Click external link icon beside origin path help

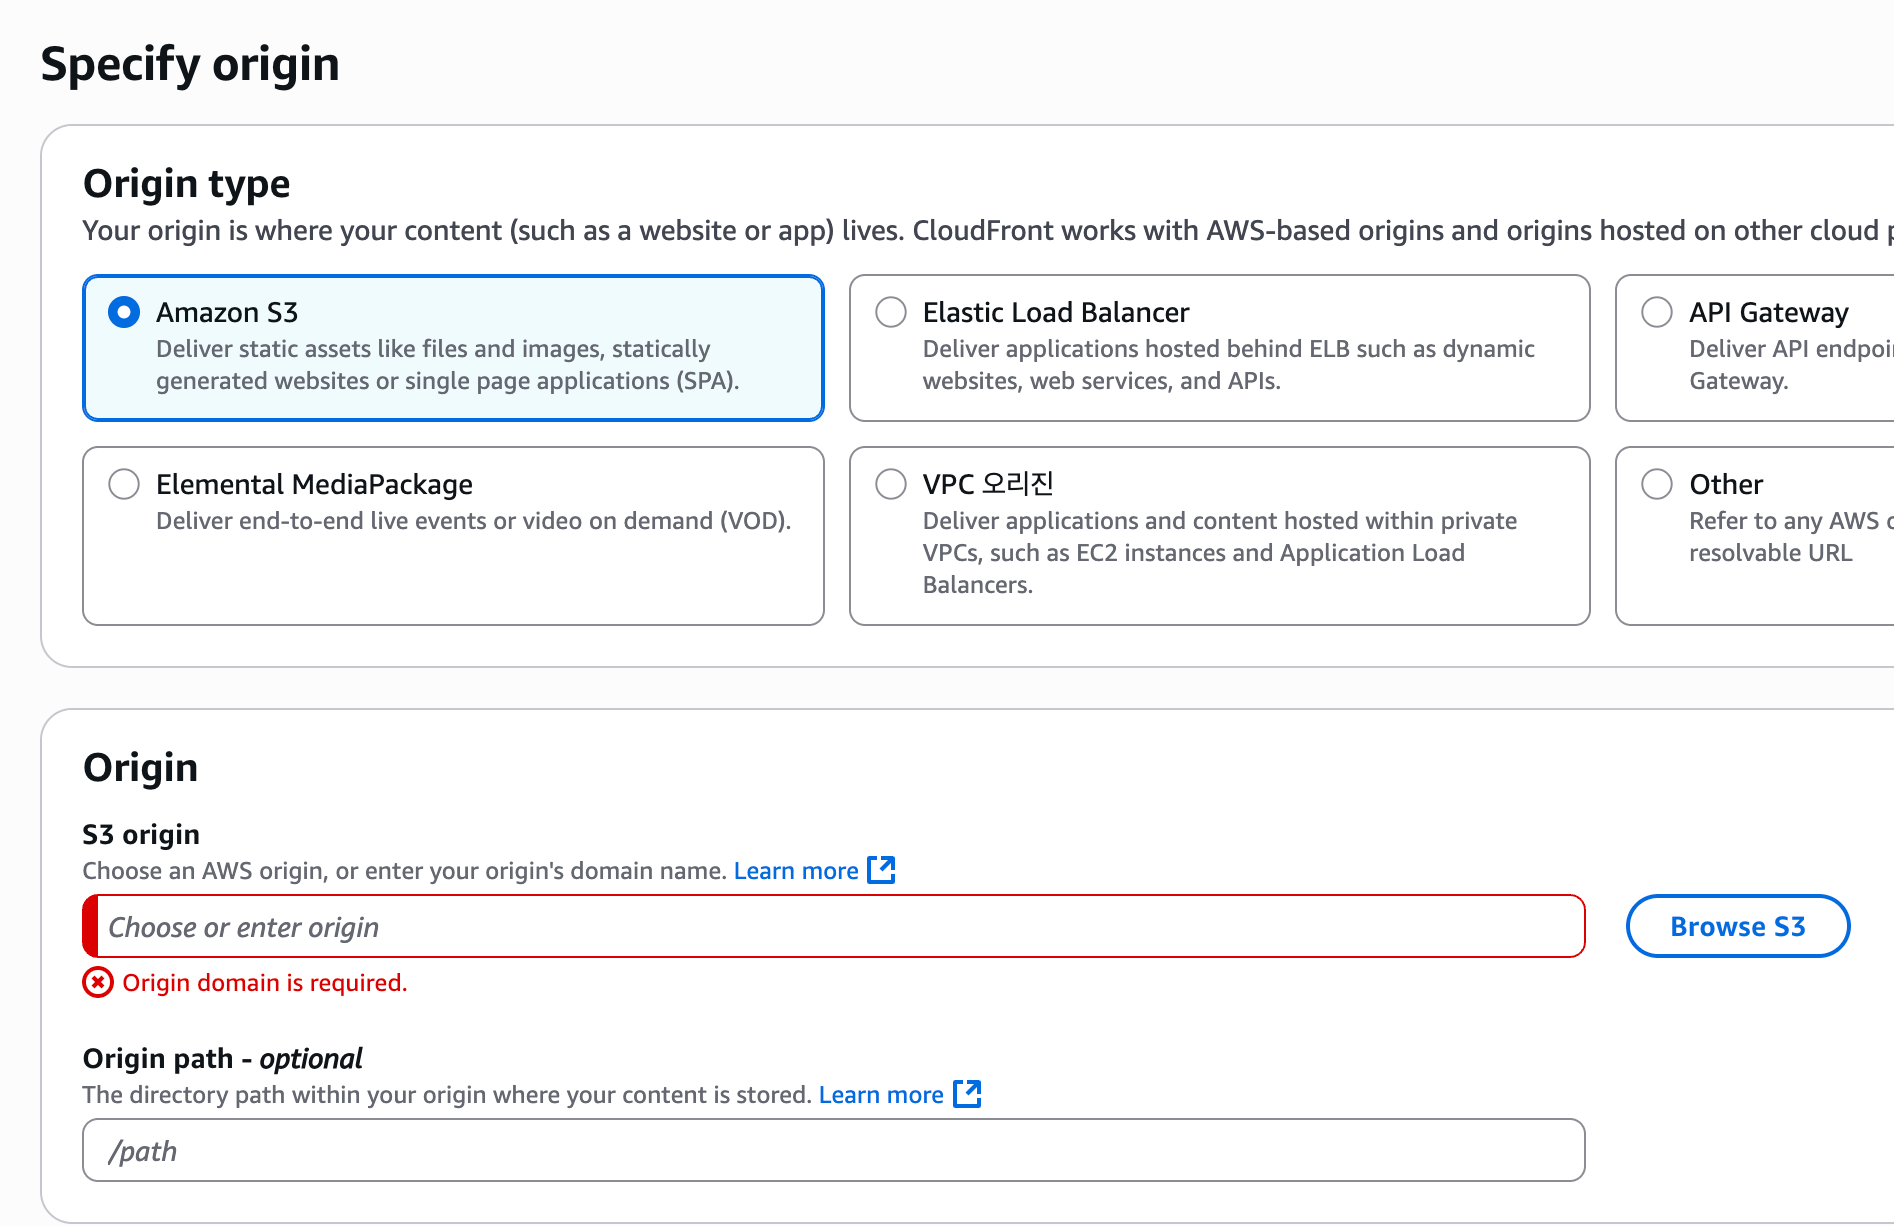[x=967, y=1094]
